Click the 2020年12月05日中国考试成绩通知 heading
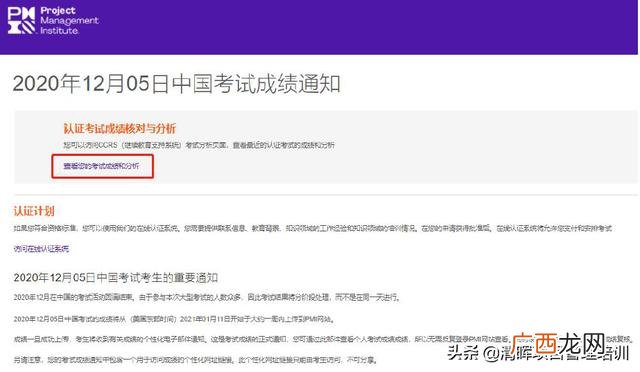The height and width of the screenshot is (372, 640). pos(176,84)
